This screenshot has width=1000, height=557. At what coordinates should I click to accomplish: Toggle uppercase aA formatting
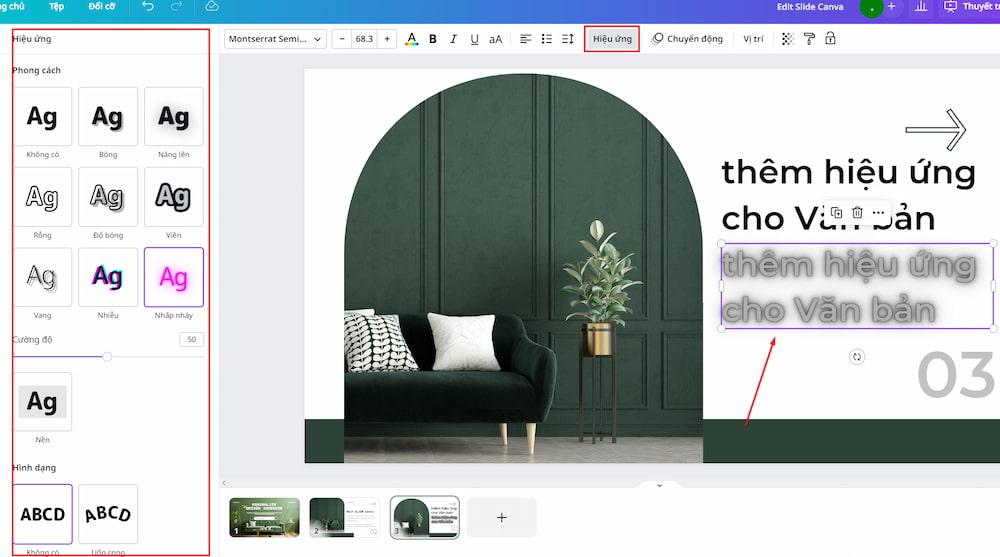496,39
